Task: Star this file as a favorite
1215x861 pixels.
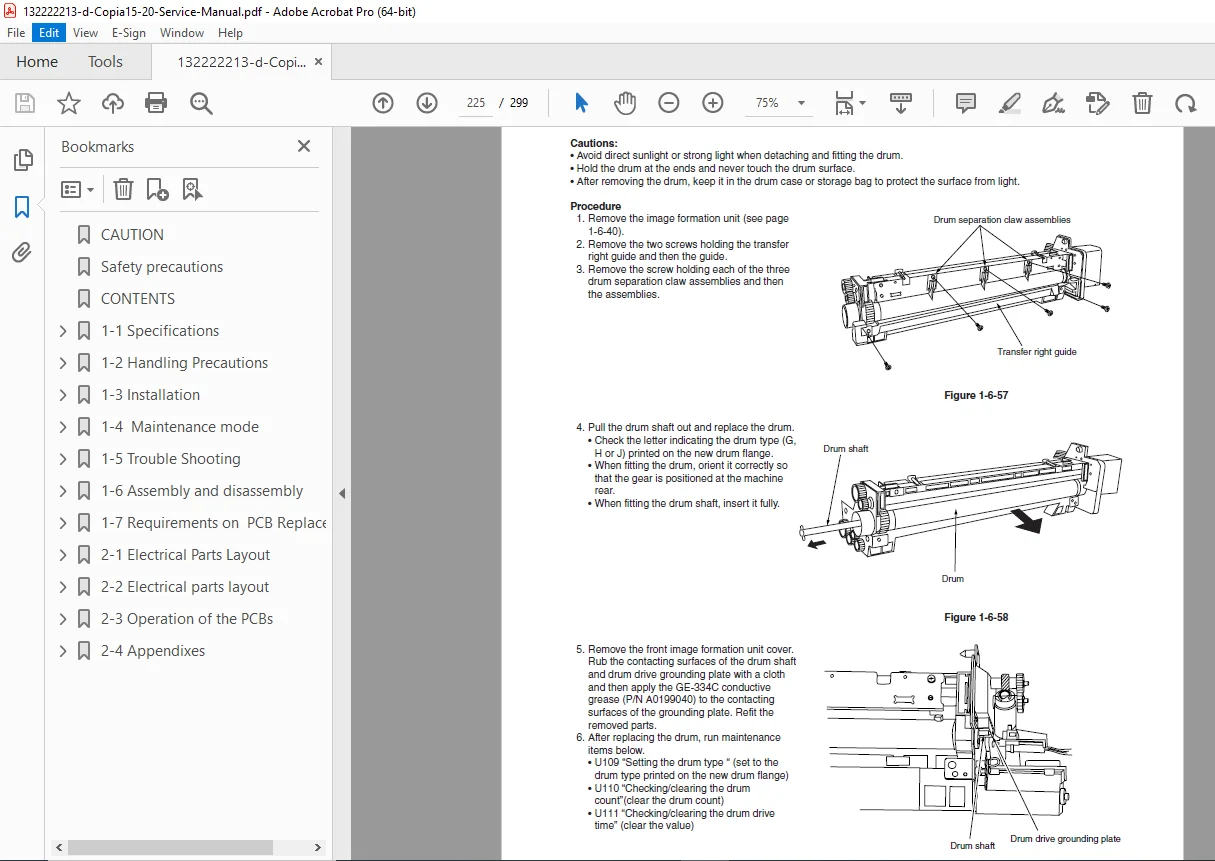Action: click(69, 103)
